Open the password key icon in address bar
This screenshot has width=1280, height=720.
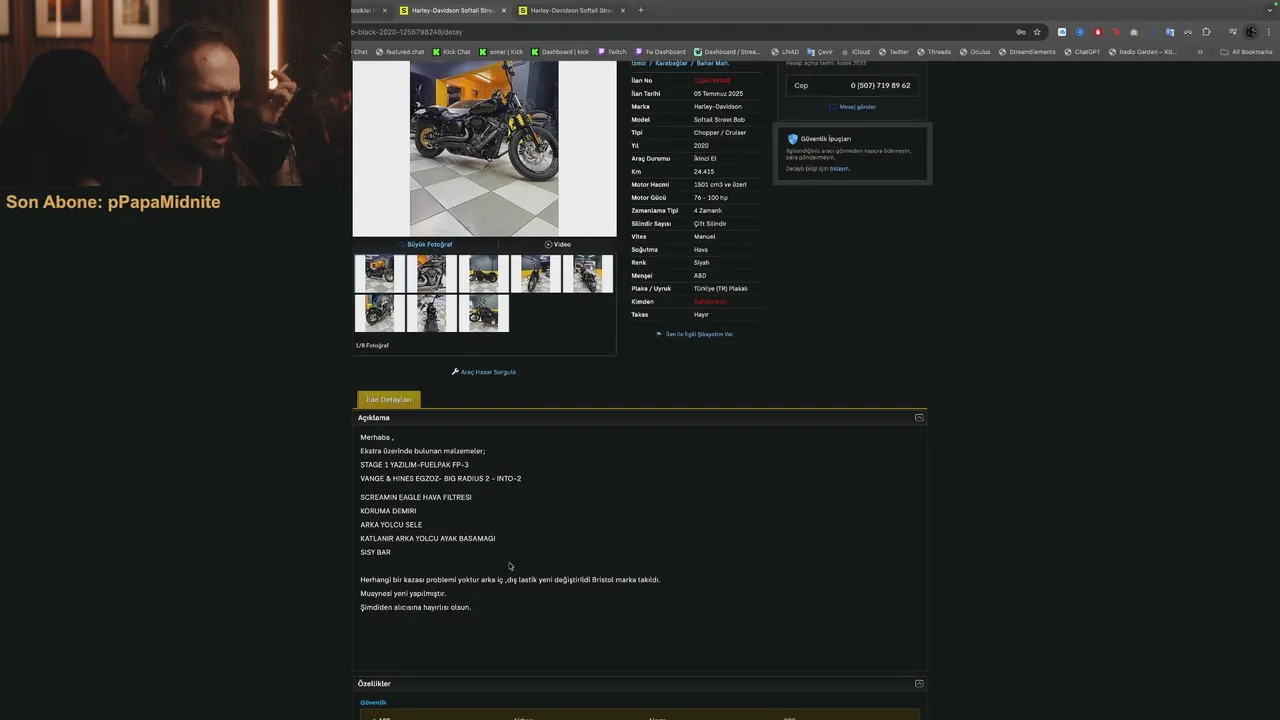coord(1021,32)
